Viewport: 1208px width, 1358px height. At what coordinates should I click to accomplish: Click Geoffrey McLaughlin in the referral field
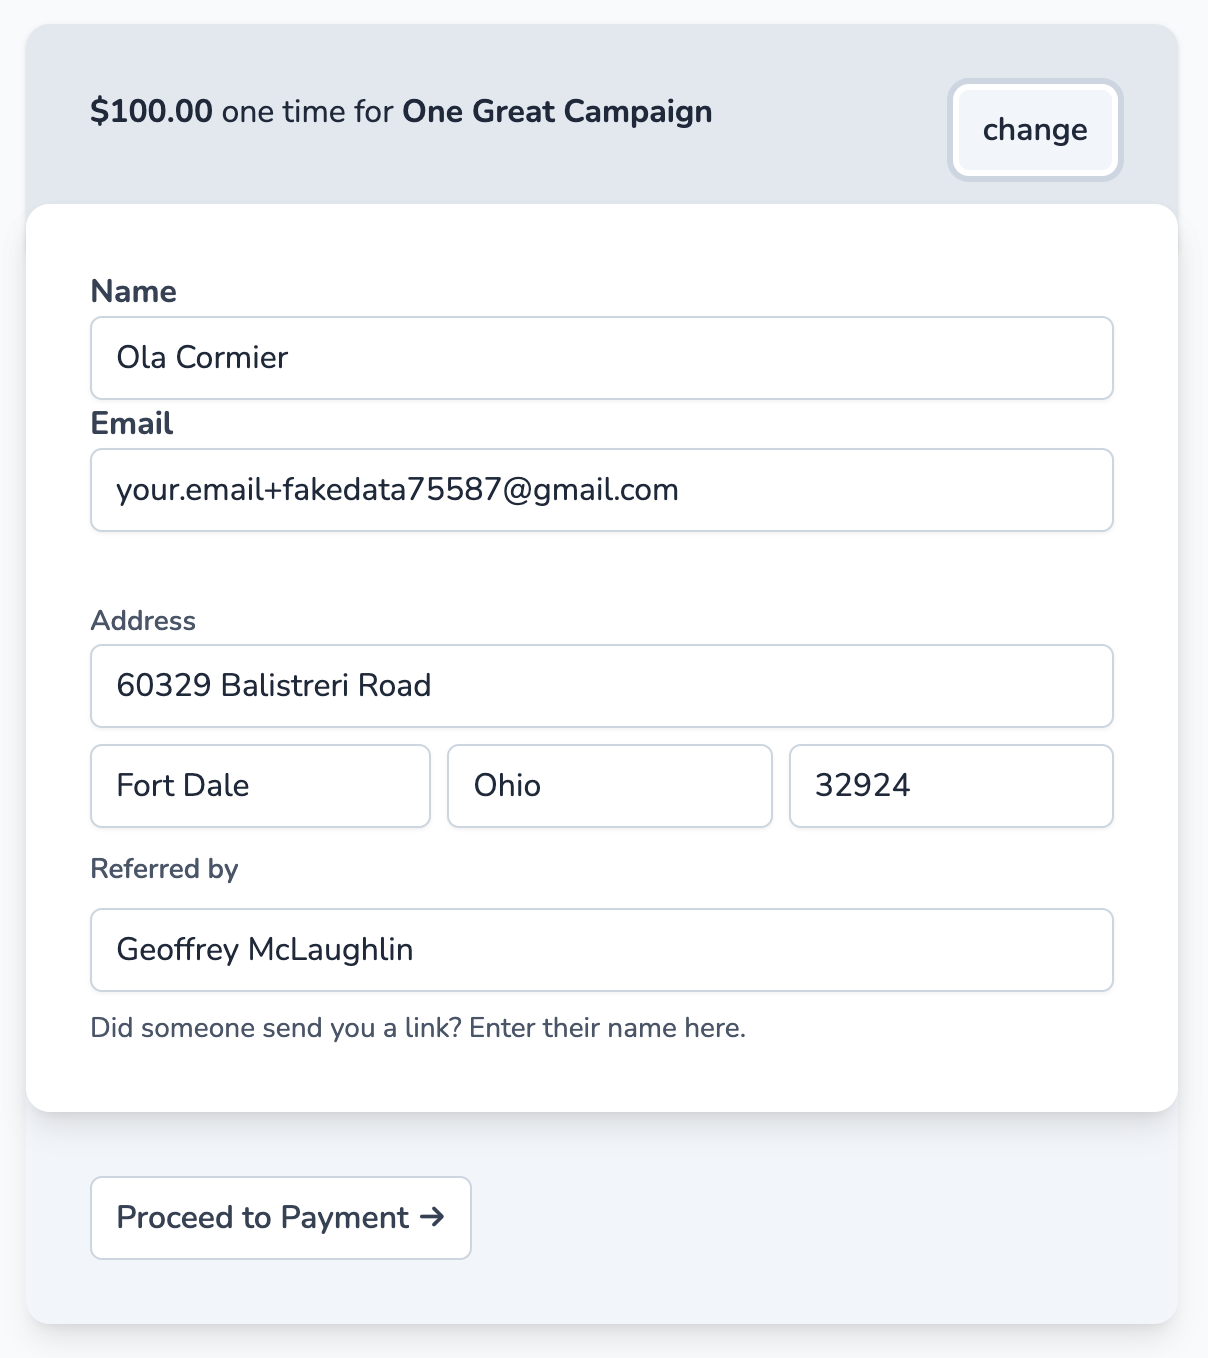point(264,949)
